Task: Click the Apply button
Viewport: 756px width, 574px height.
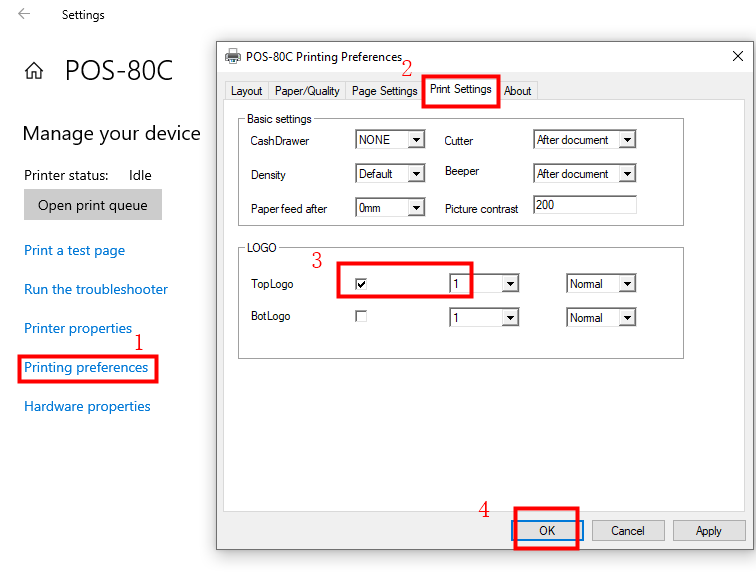Action: [x=709, y=531]
